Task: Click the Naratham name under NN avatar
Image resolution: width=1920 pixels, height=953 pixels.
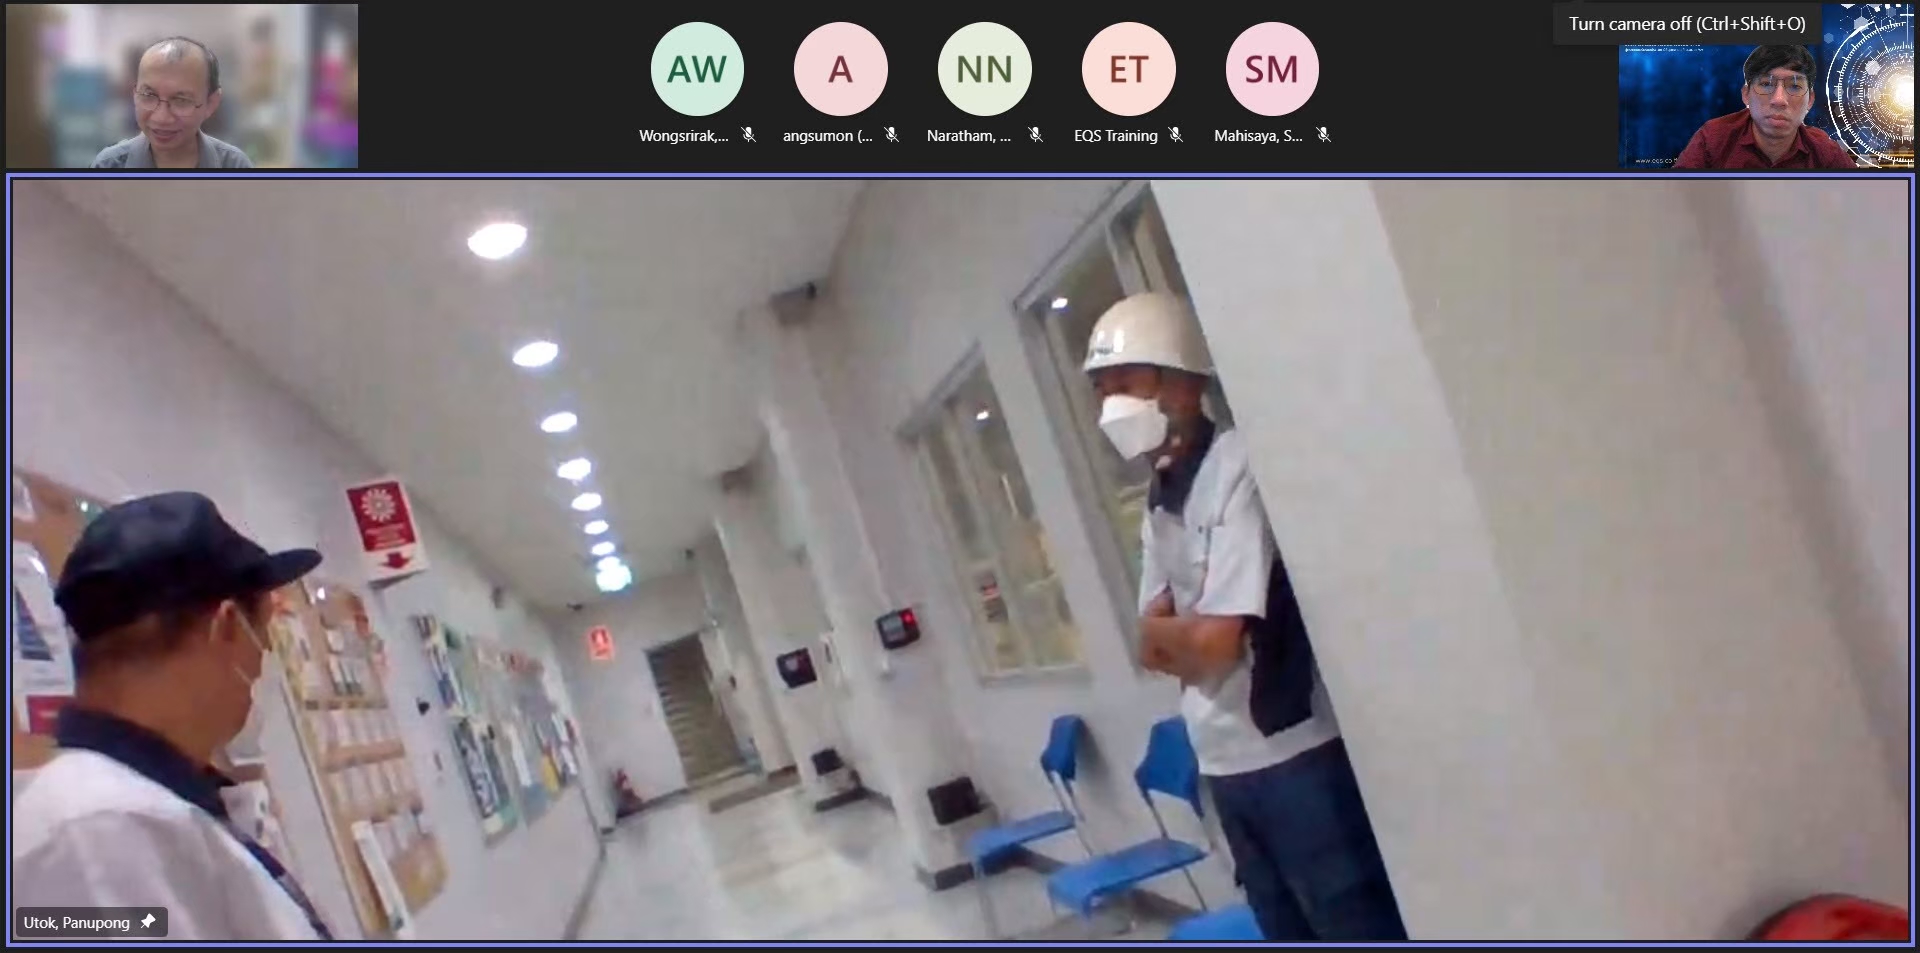Action: tap(968, 136)
